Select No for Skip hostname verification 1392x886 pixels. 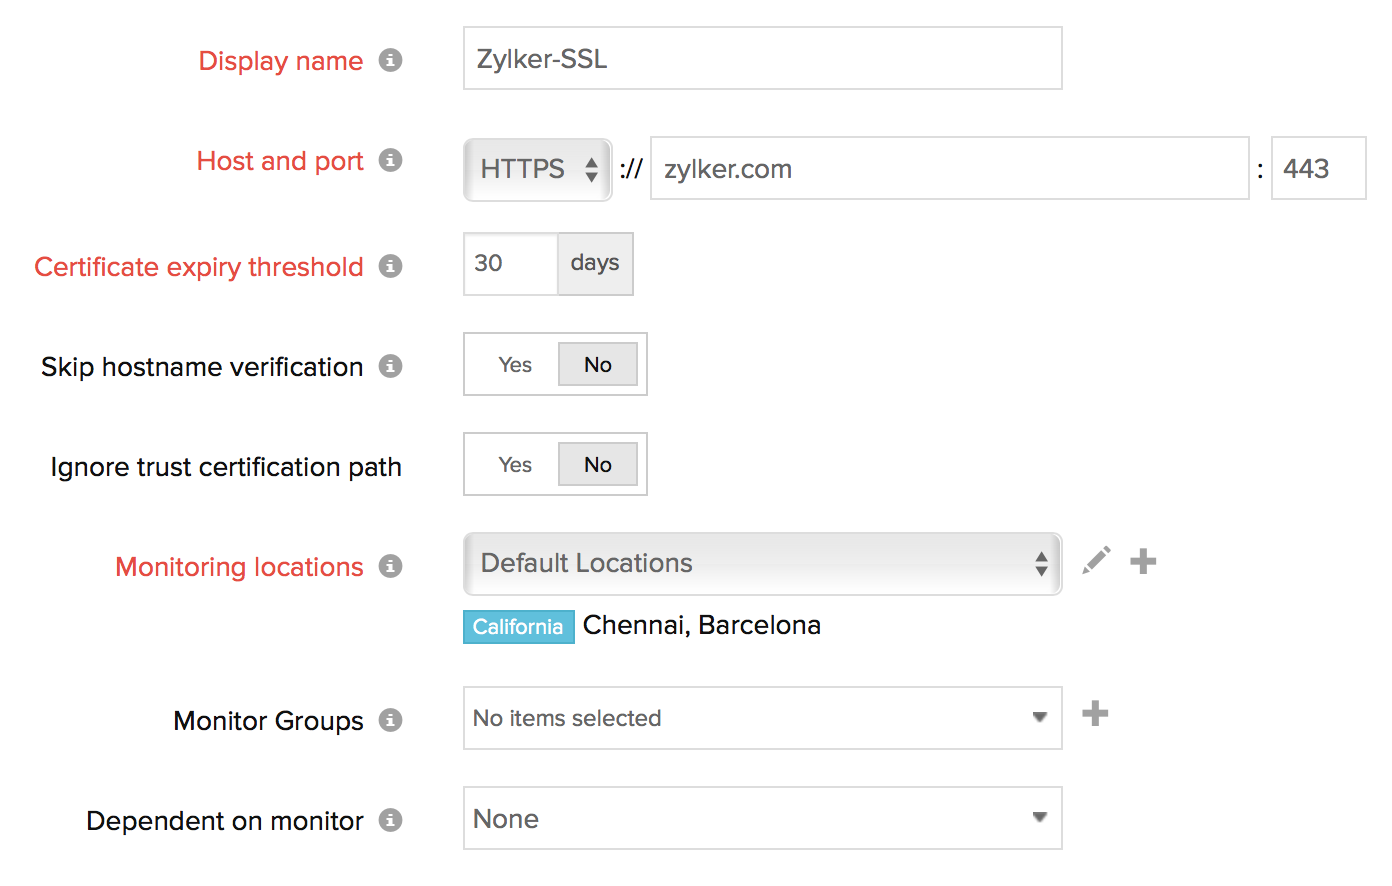point(597,365)
